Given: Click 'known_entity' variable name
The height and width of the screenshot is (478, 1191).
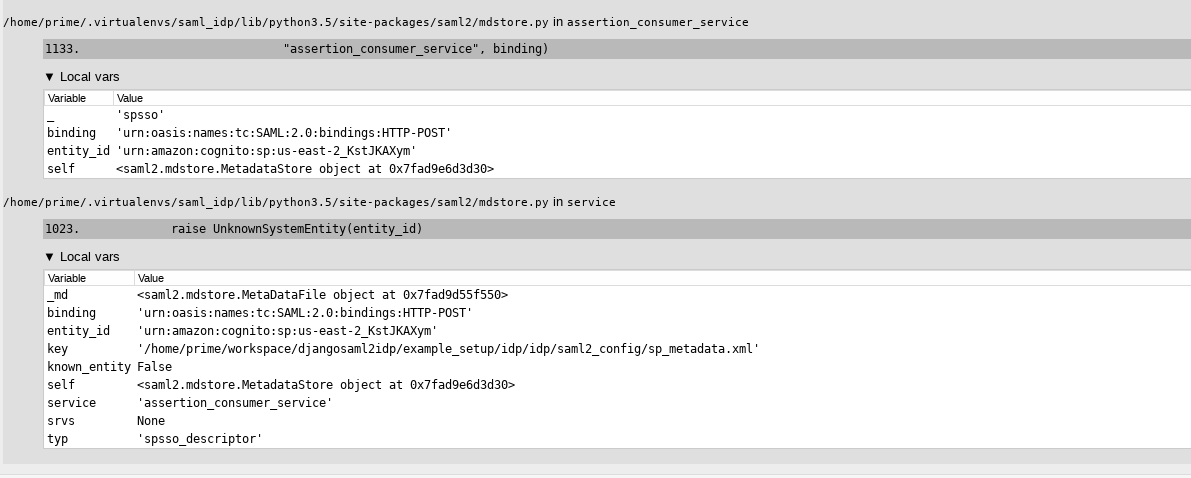Looking at the screenshot, I should [89, 367].
